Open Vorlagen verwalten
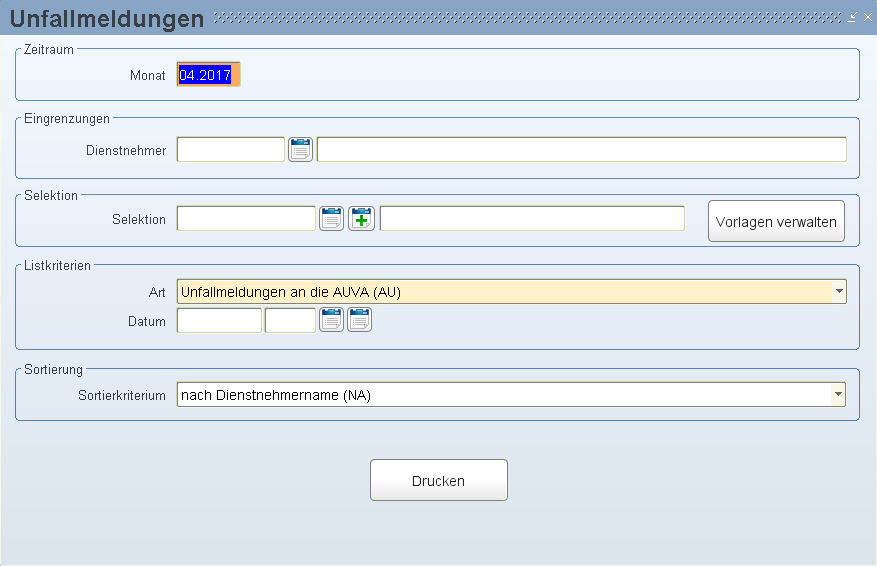Screen dimensions: 877x566 pos(776,221)
